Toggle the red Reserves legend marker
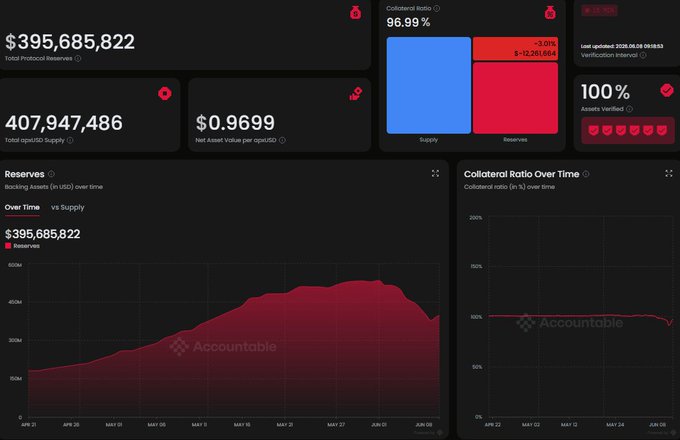The height and width of the screenshot is (440, 680). [x=8, y=246]
